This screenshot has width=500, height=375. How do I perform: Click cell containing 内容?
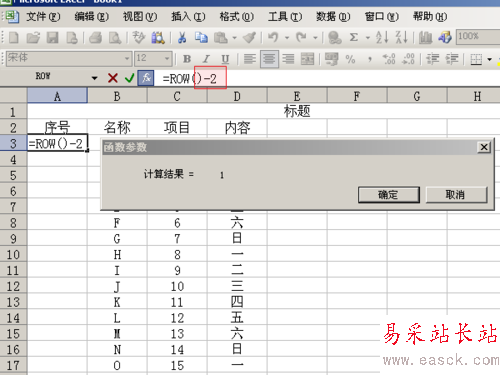click(237, 127)
